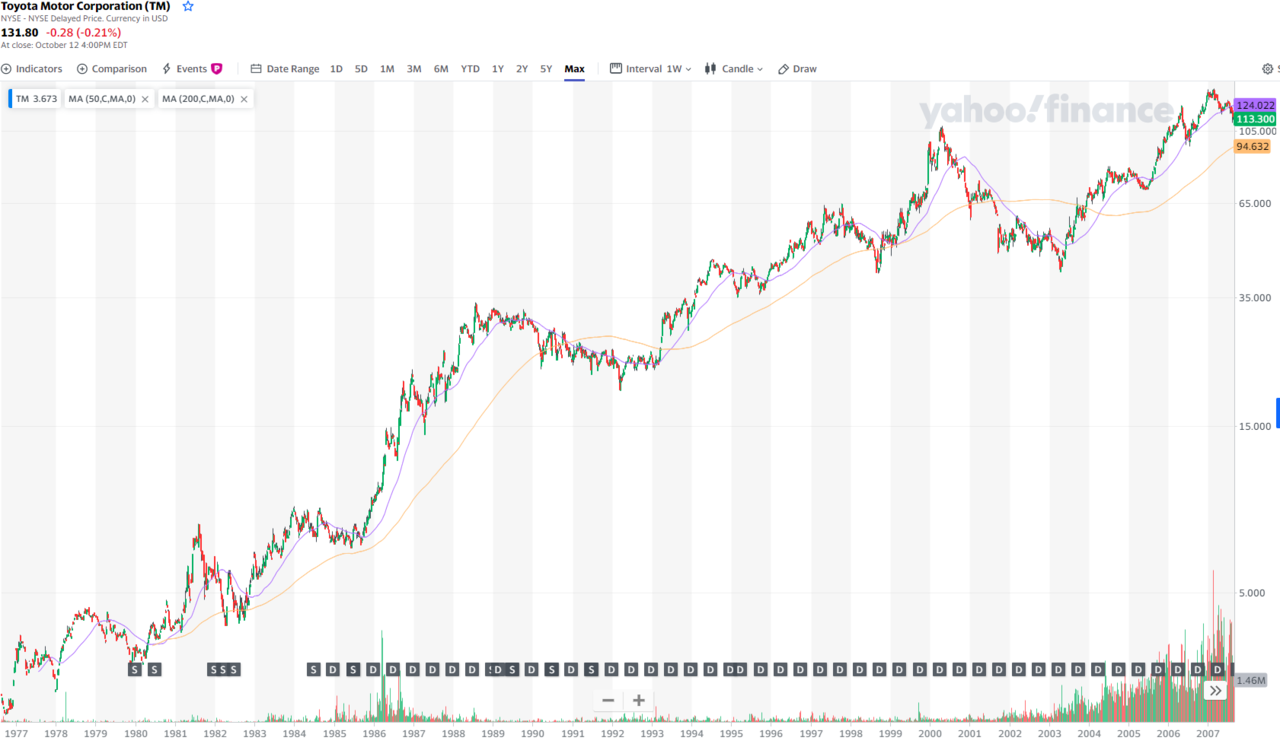This screenshot has height=747, width=1280.
Task: Click the rightmost D dividend marker
Action: click(x=1217, y=669)
